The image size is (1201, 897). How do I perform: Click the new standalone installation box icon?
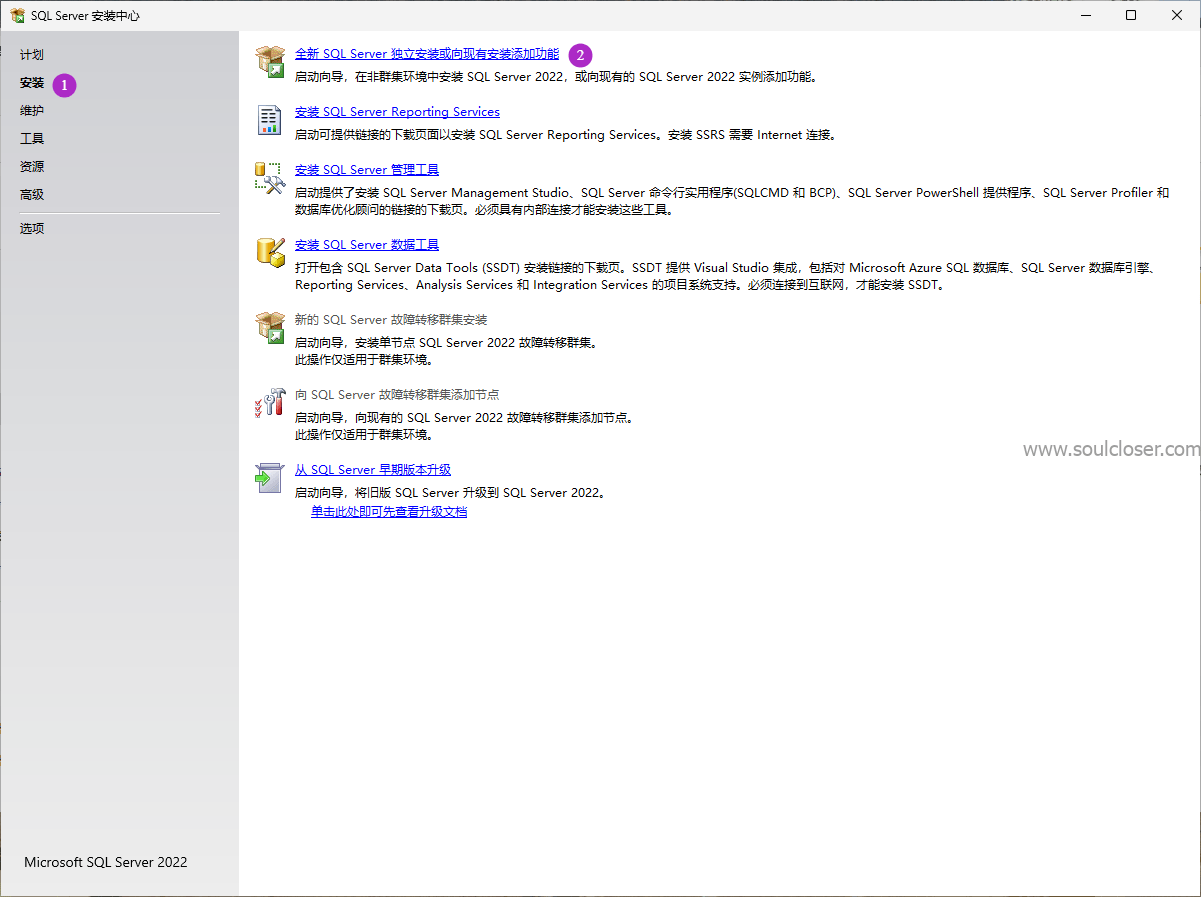point(270,61)
